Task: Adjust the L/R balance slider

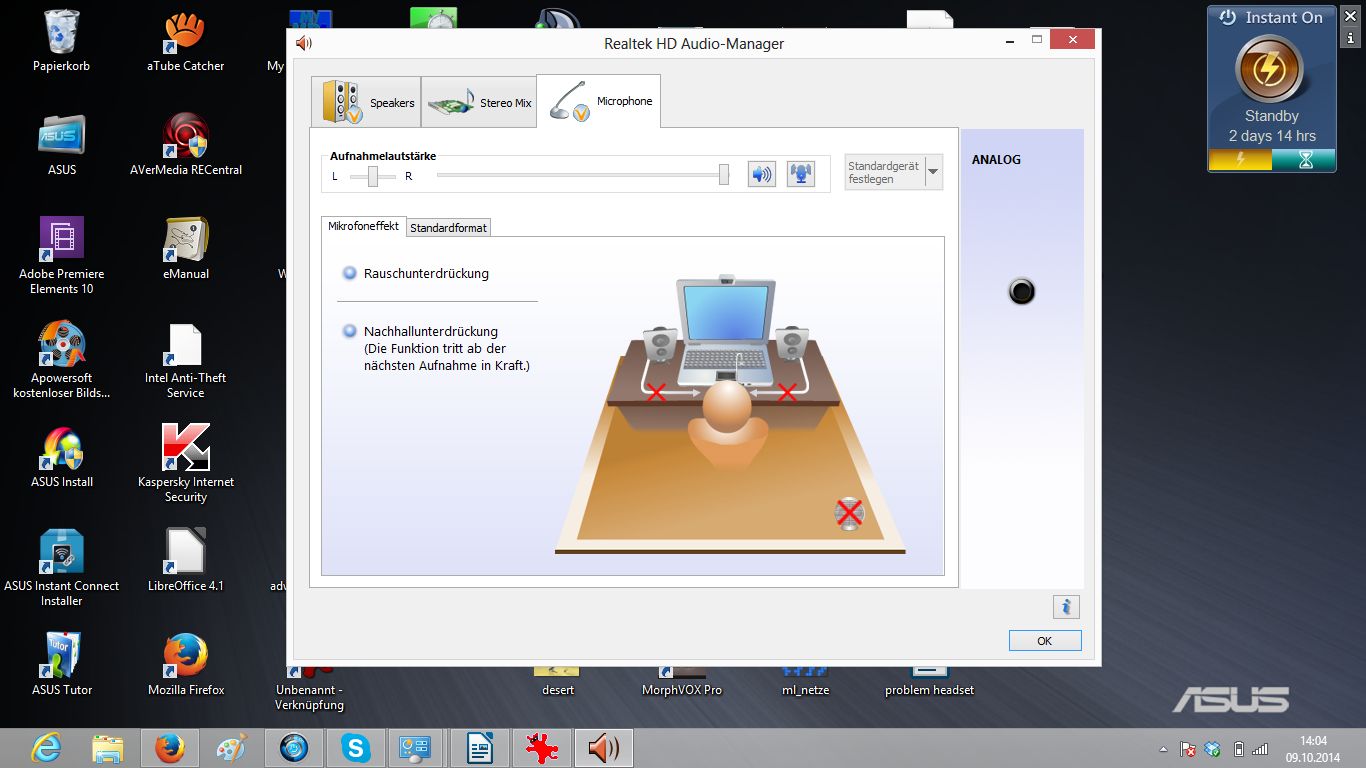Action: point(373,176)
